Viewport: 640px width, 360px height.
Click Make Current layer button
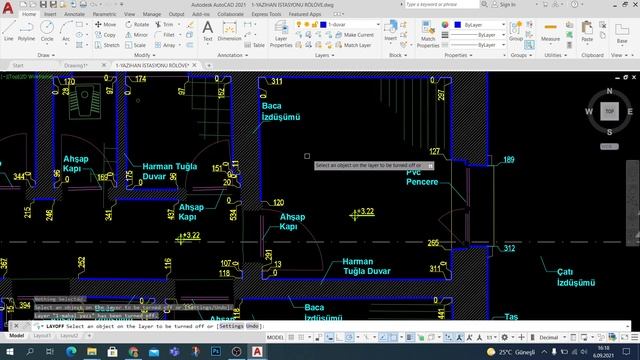click(x=355, y=35)
